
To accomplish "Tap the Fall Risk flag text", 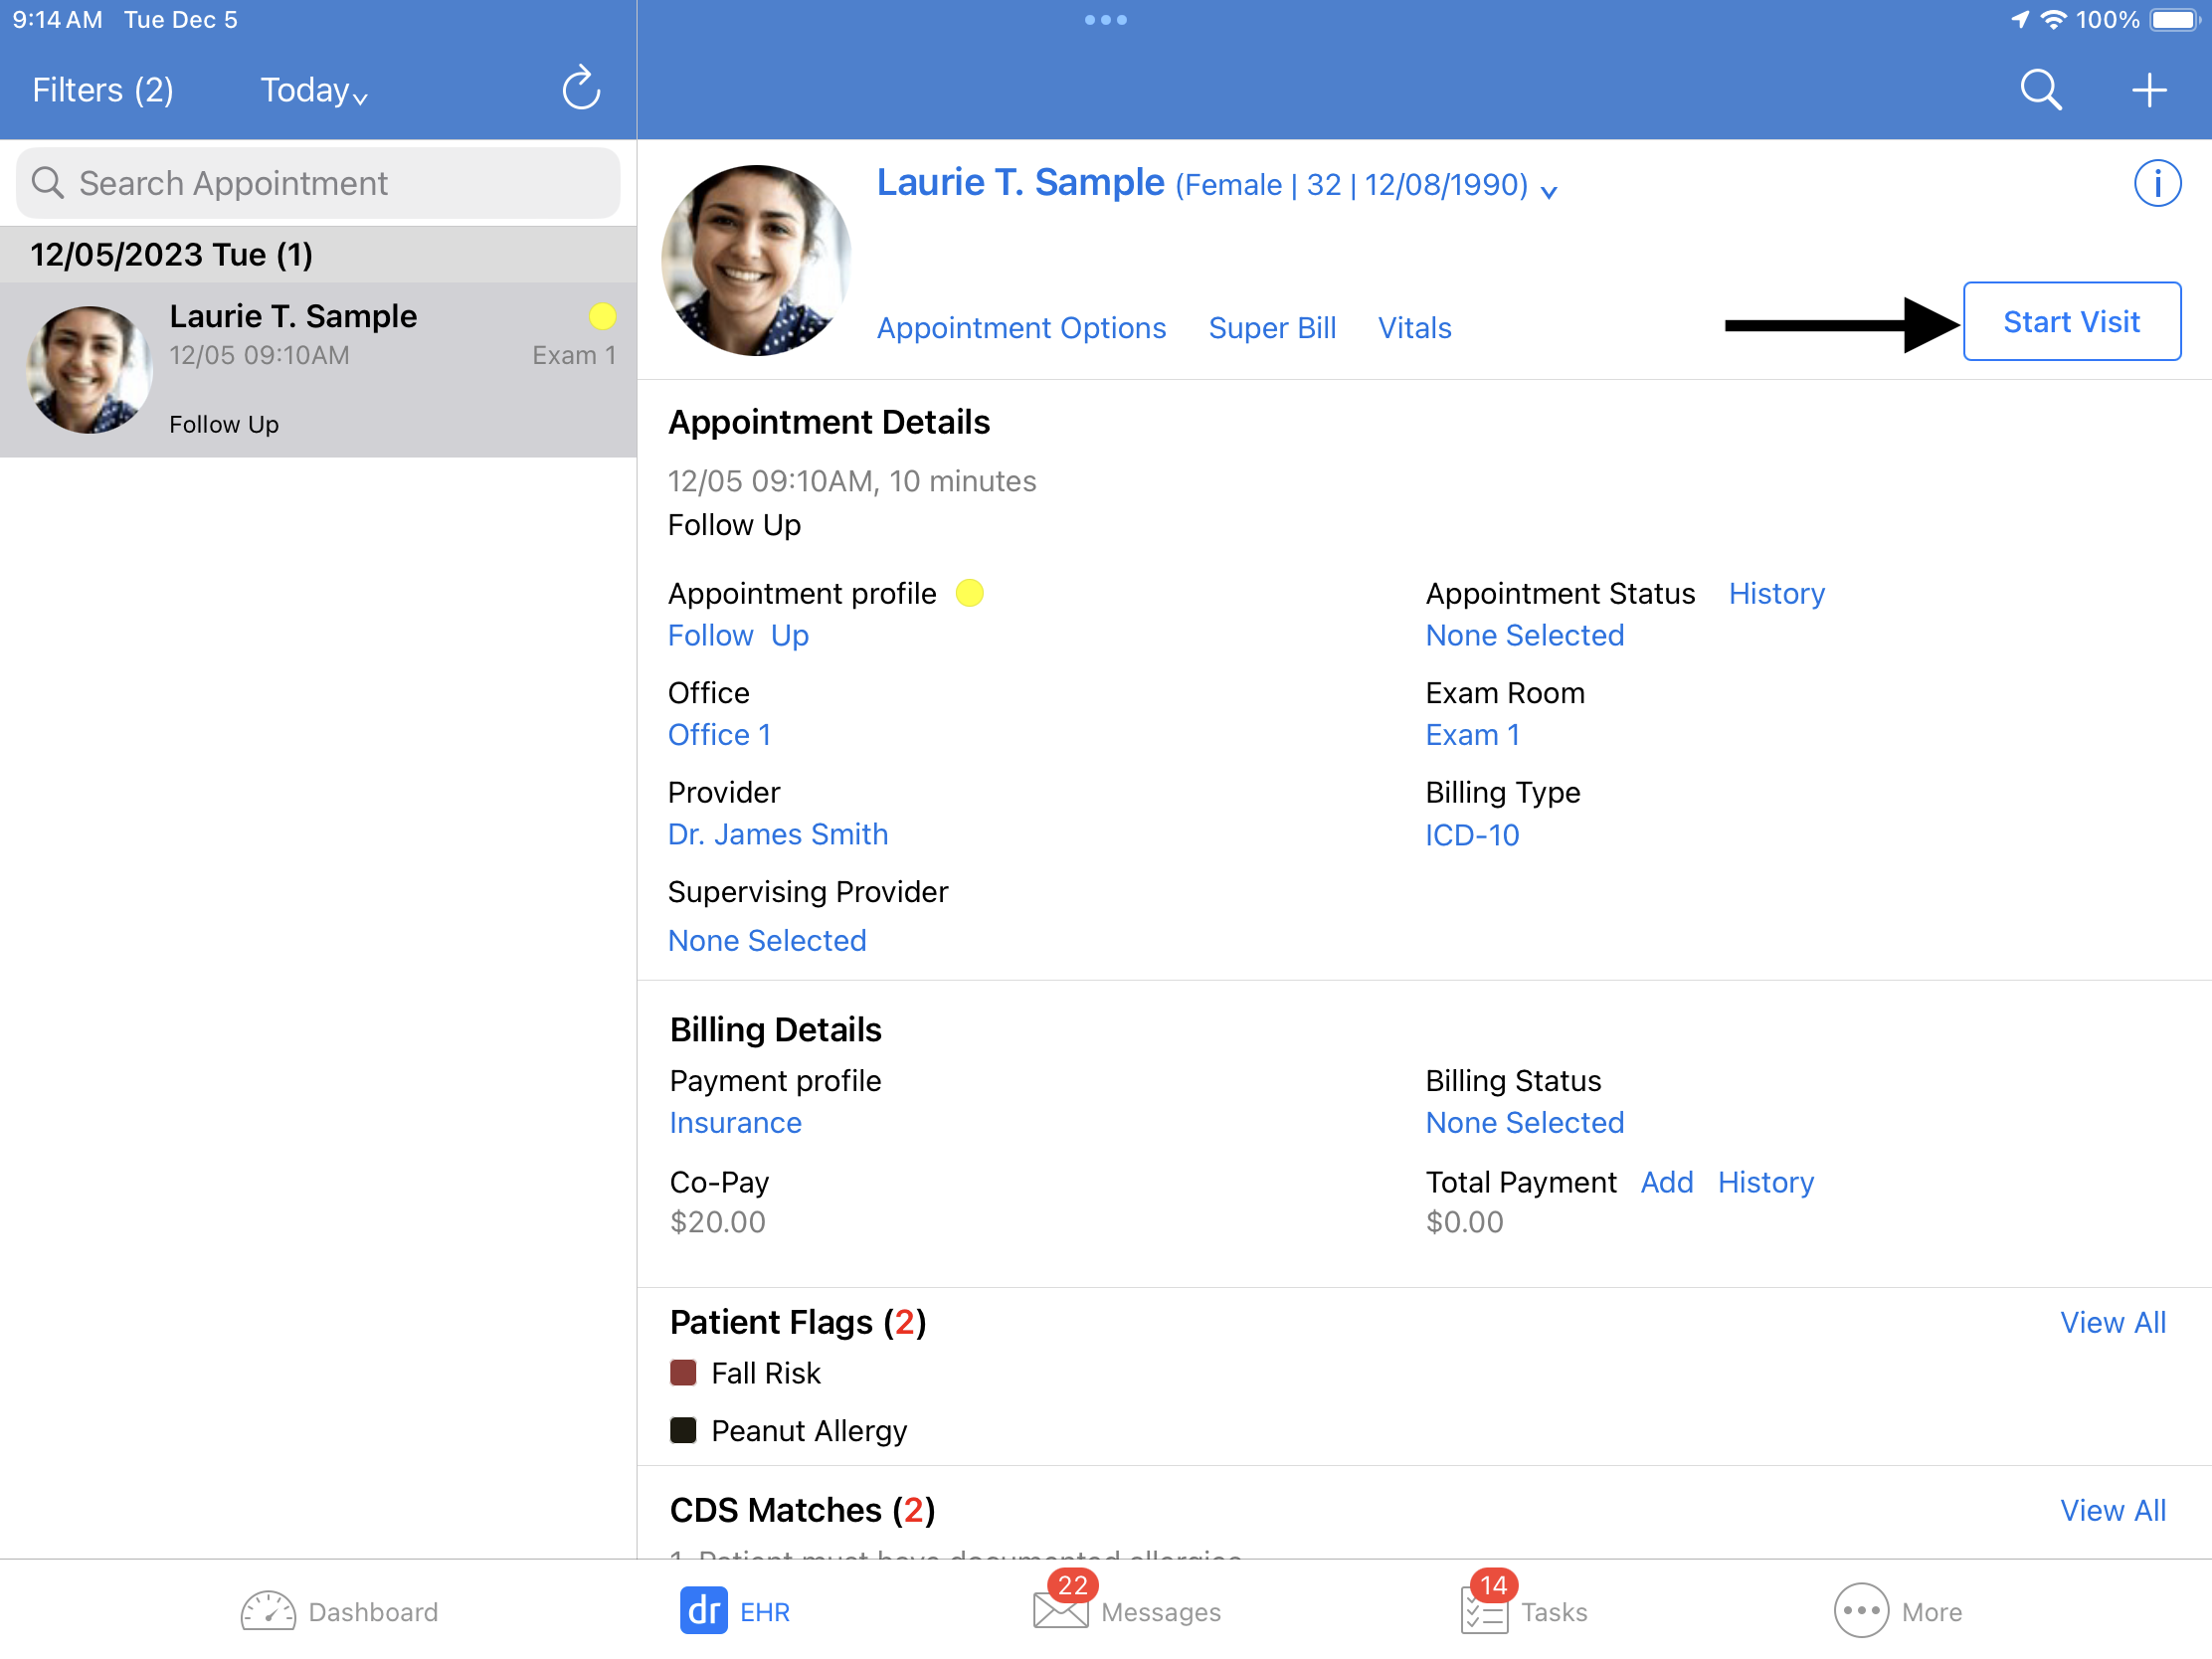I will [766, 1374].
